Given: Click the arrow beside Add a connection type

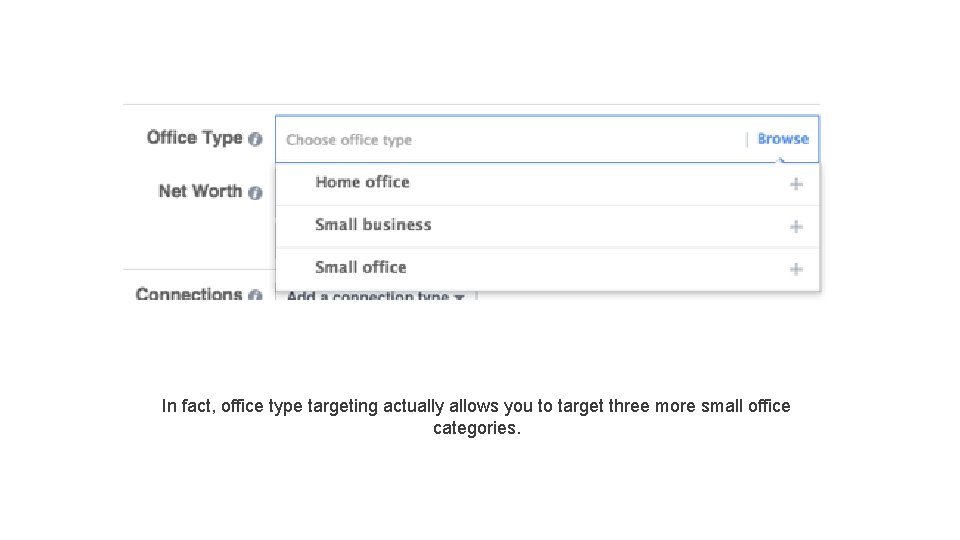Looking at the screenshot, I should (459, 298).
